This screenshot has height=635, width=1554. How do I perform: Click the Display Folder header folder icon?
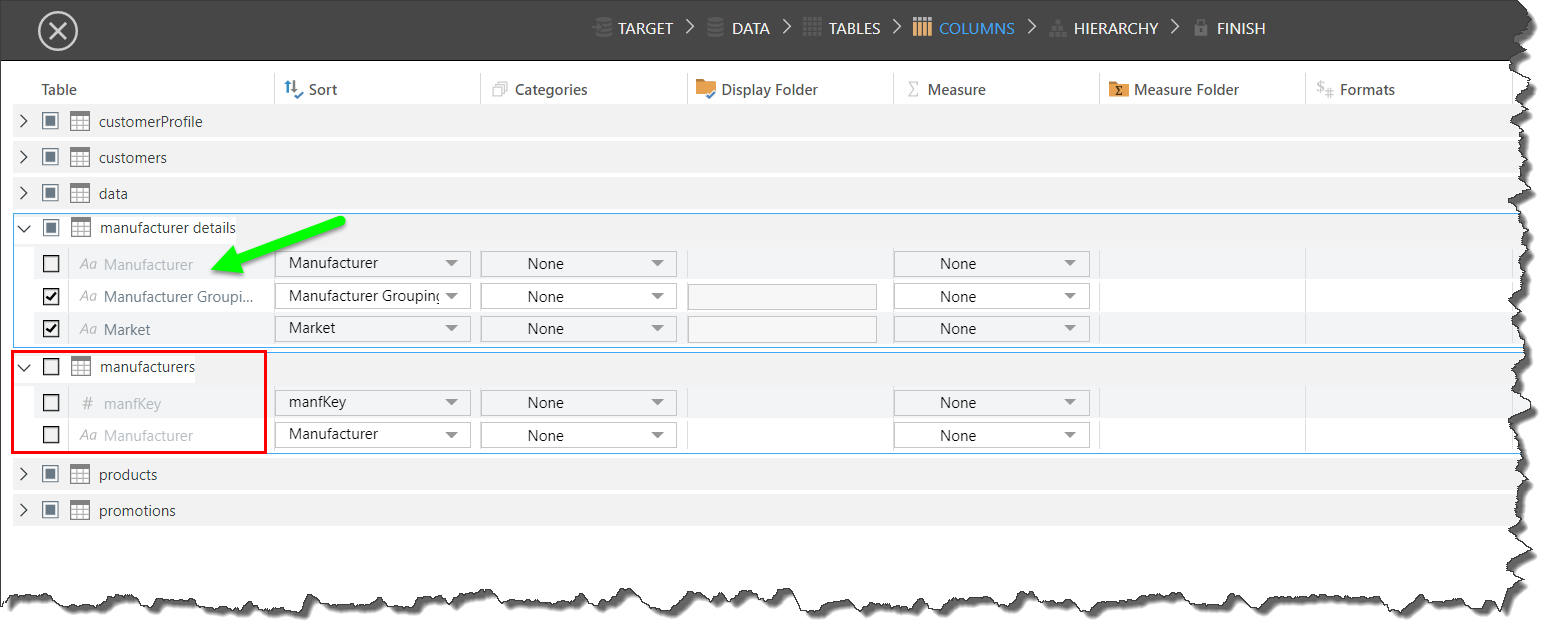pos(706,89)
